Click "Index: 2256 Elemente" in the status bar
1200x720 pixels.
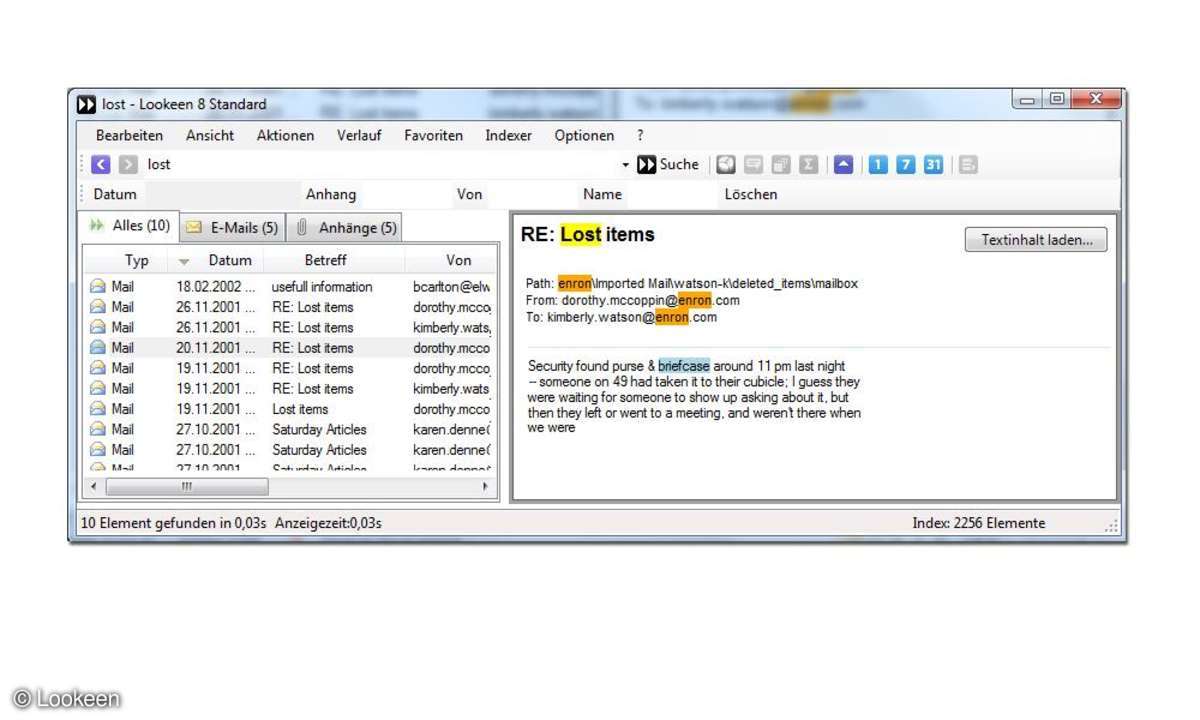[x=978, y=523]
